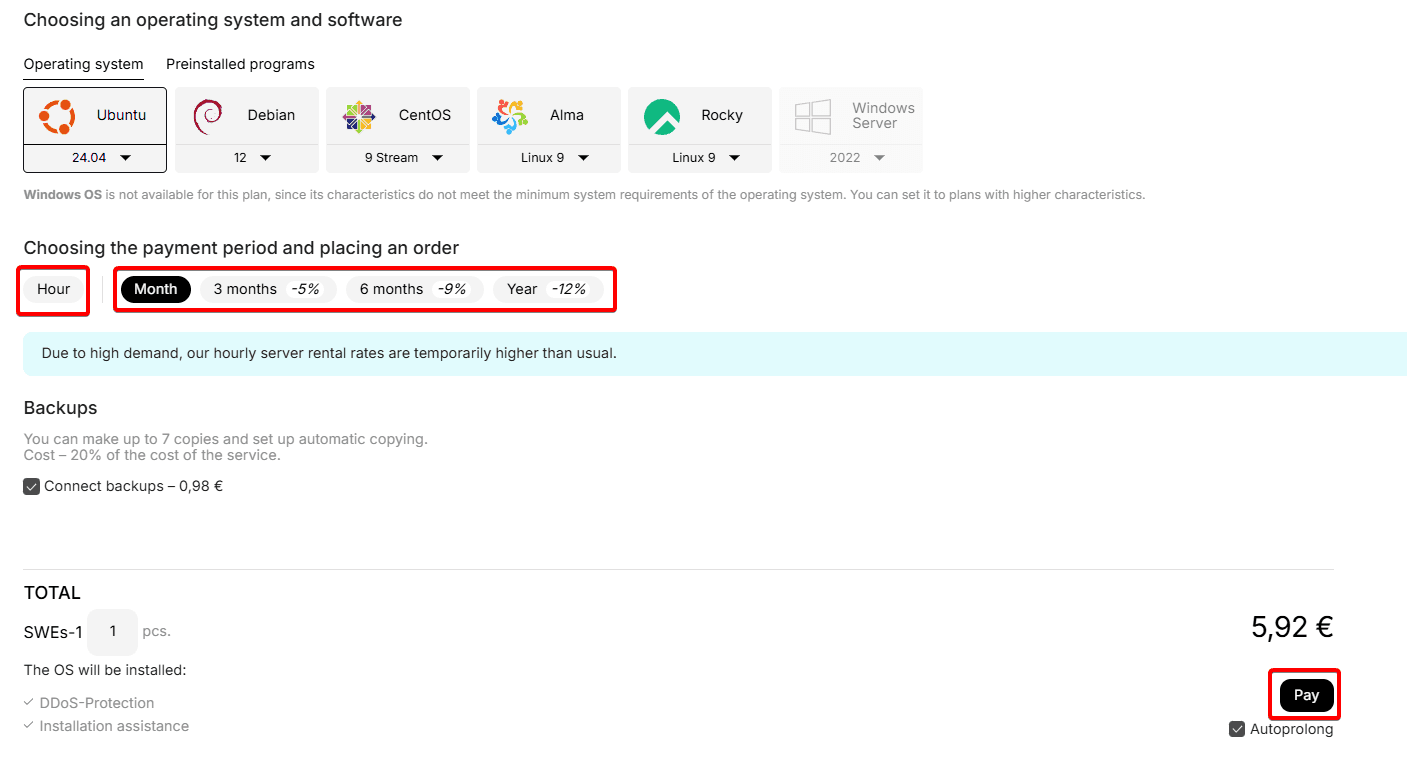Select the Ubuntu logo icon
Image resolution: width=1407 pixels, height=763 pixels.
57,116
